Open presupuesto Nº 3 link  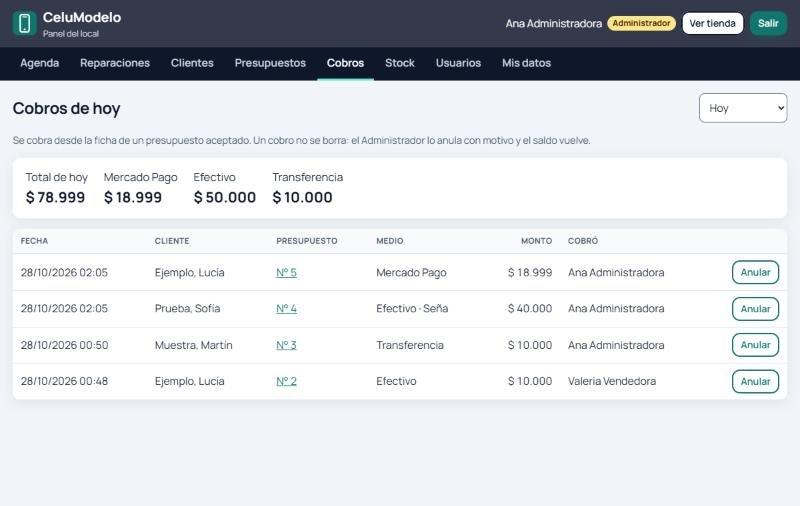tap(286, 345)
